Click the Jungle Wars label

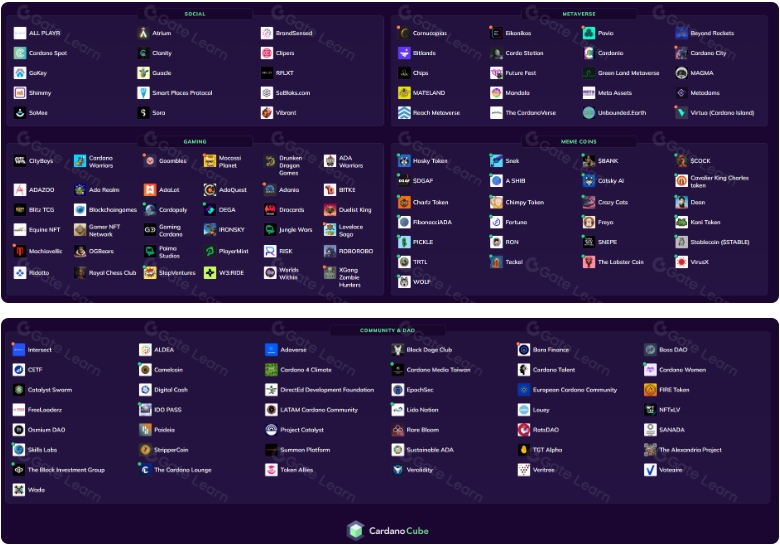pos(296,229)
